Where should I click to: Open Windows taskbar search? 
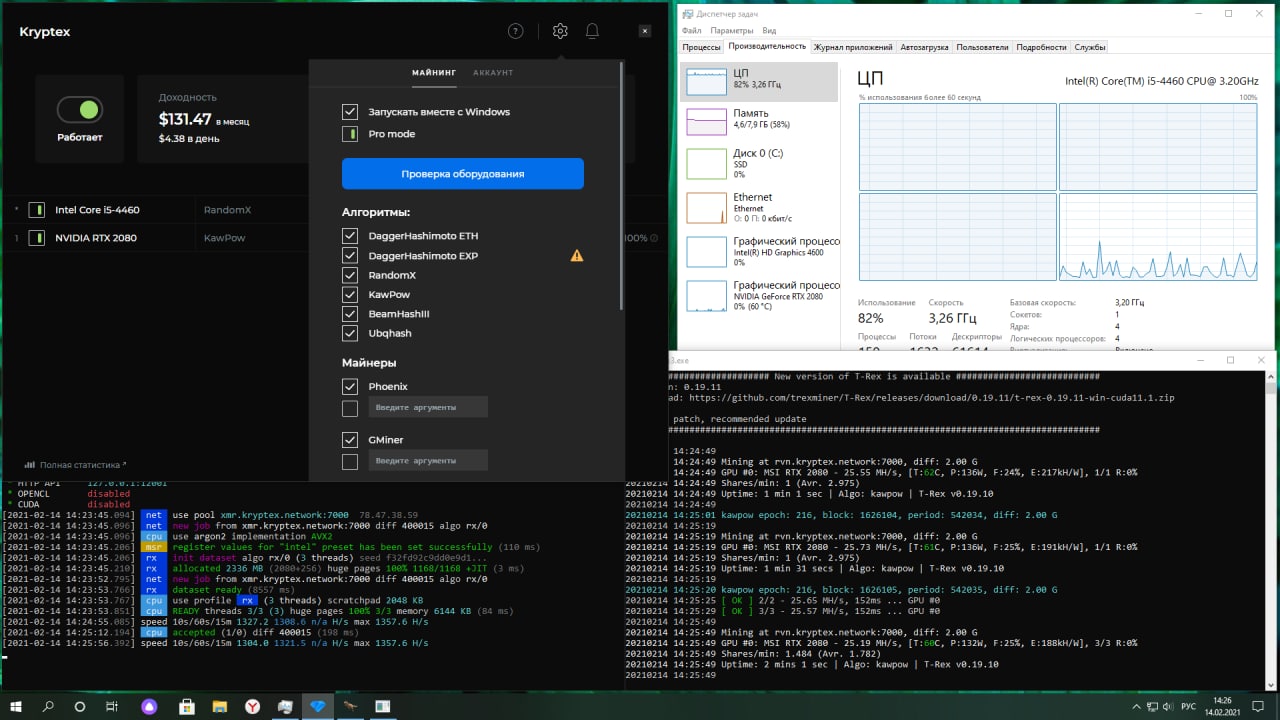(48, 706)
